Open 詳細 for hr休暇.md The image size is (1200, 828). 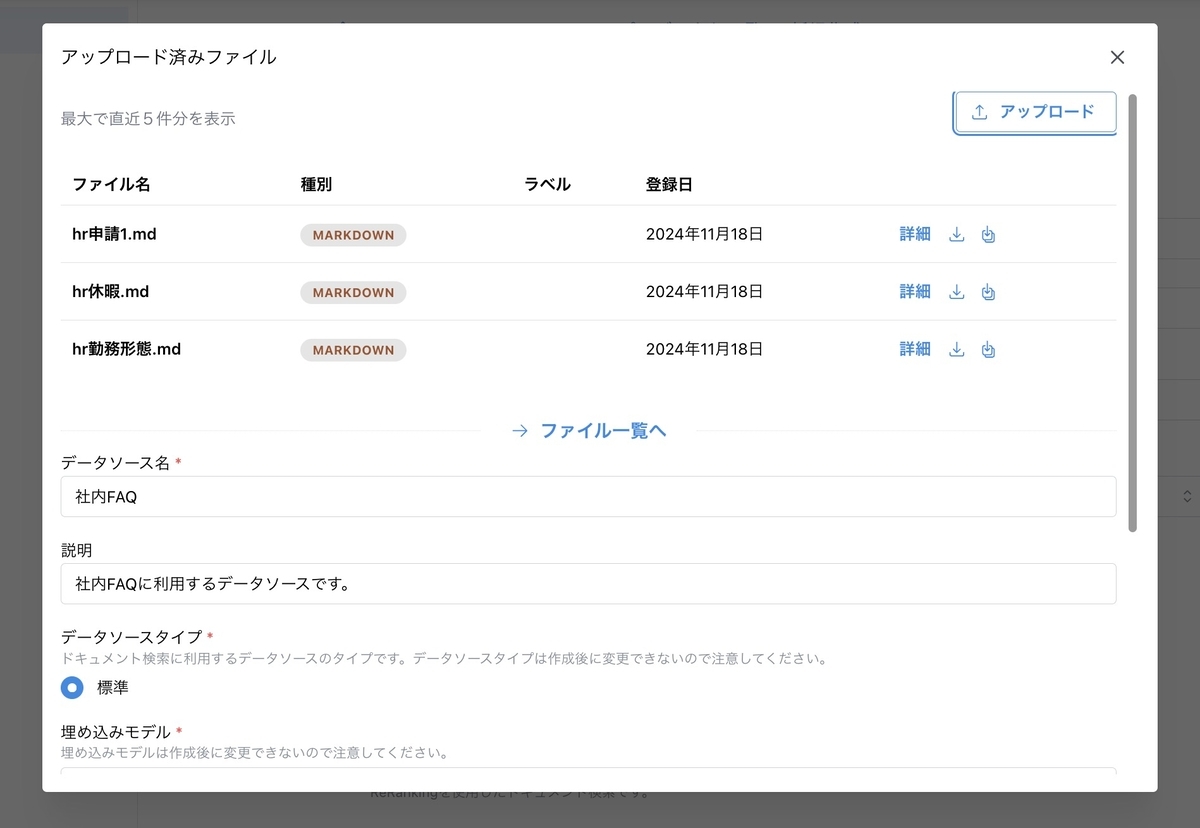point(915,291)
